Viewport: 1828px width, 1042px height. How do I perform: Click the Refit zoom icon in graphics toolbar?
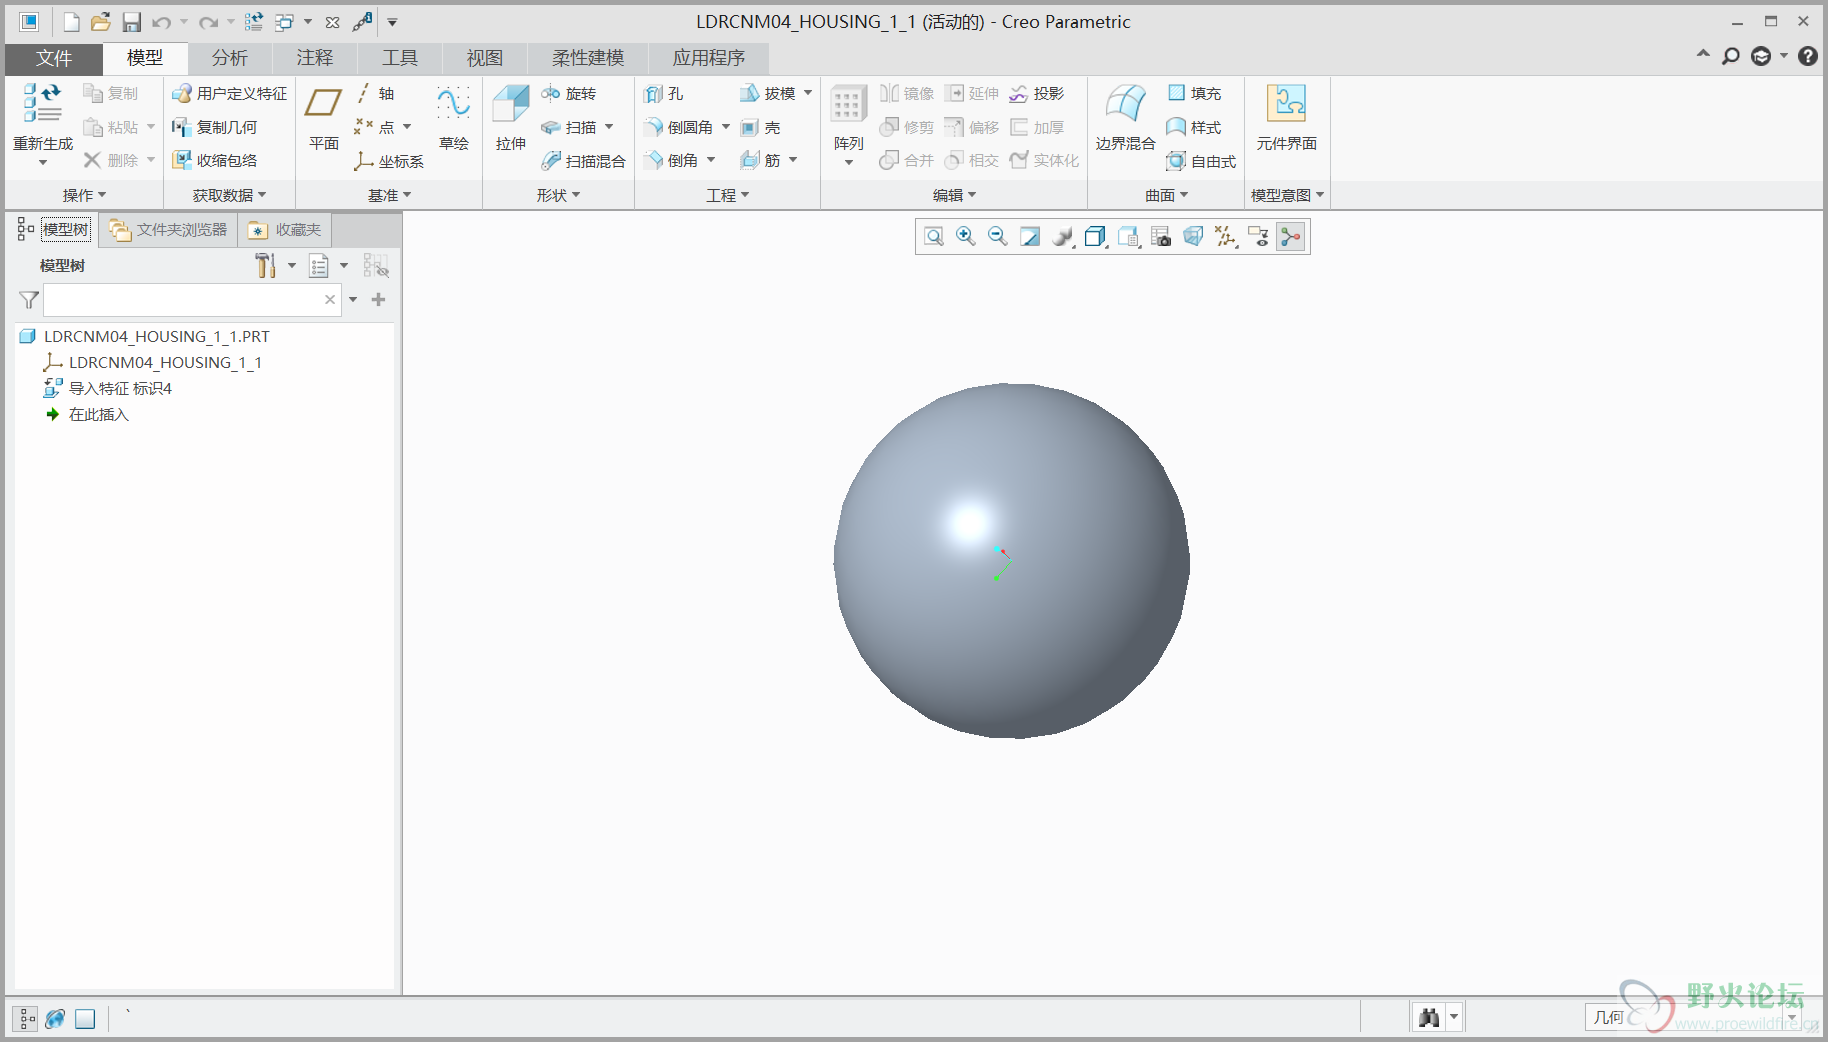934,237
